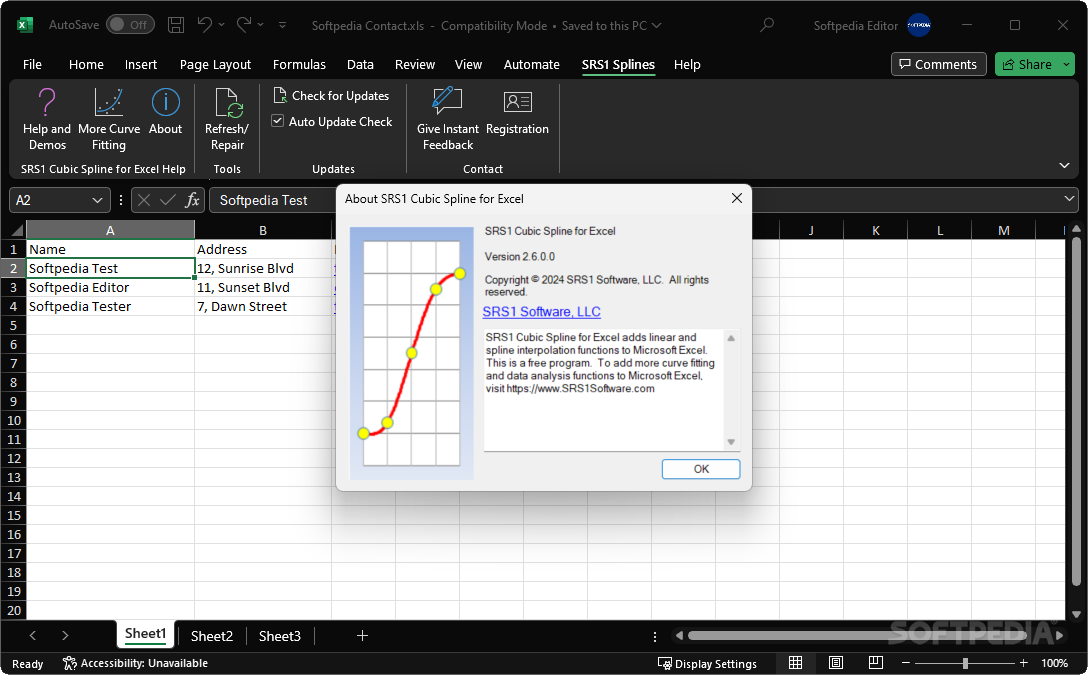Select cell with 7, Dawn Street
Screen dimensions: 1088x675
pyautogui.click(x=263, y=307)
